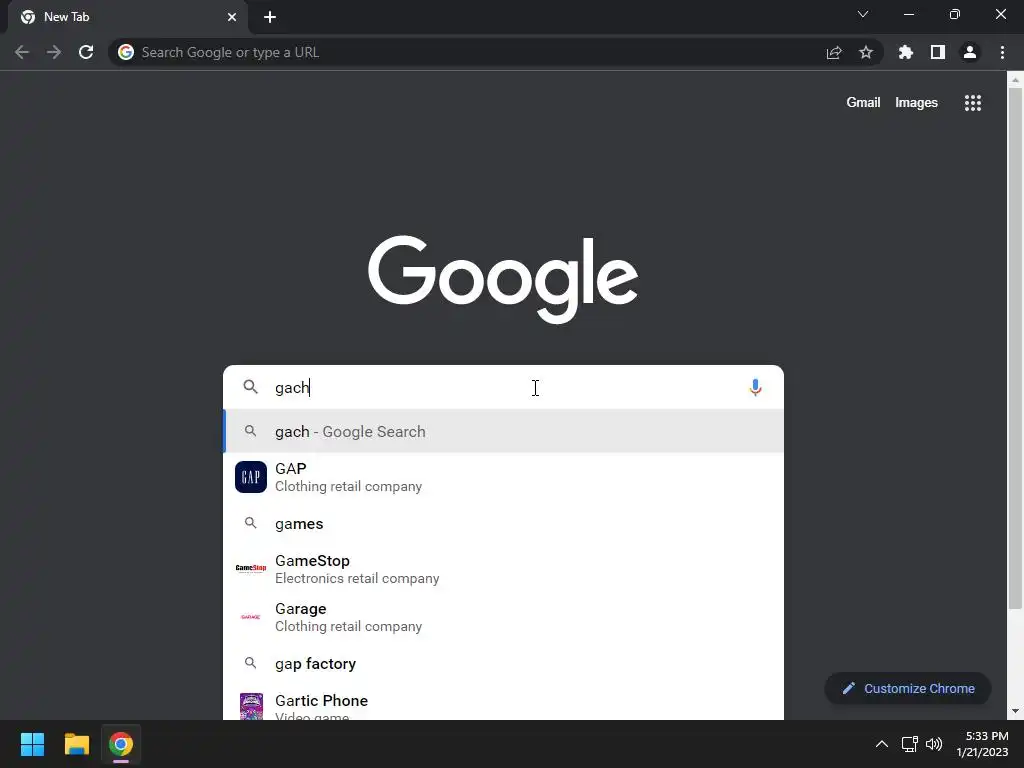
Task: Click in the Google search box text
Action: (x=506, y=387)
